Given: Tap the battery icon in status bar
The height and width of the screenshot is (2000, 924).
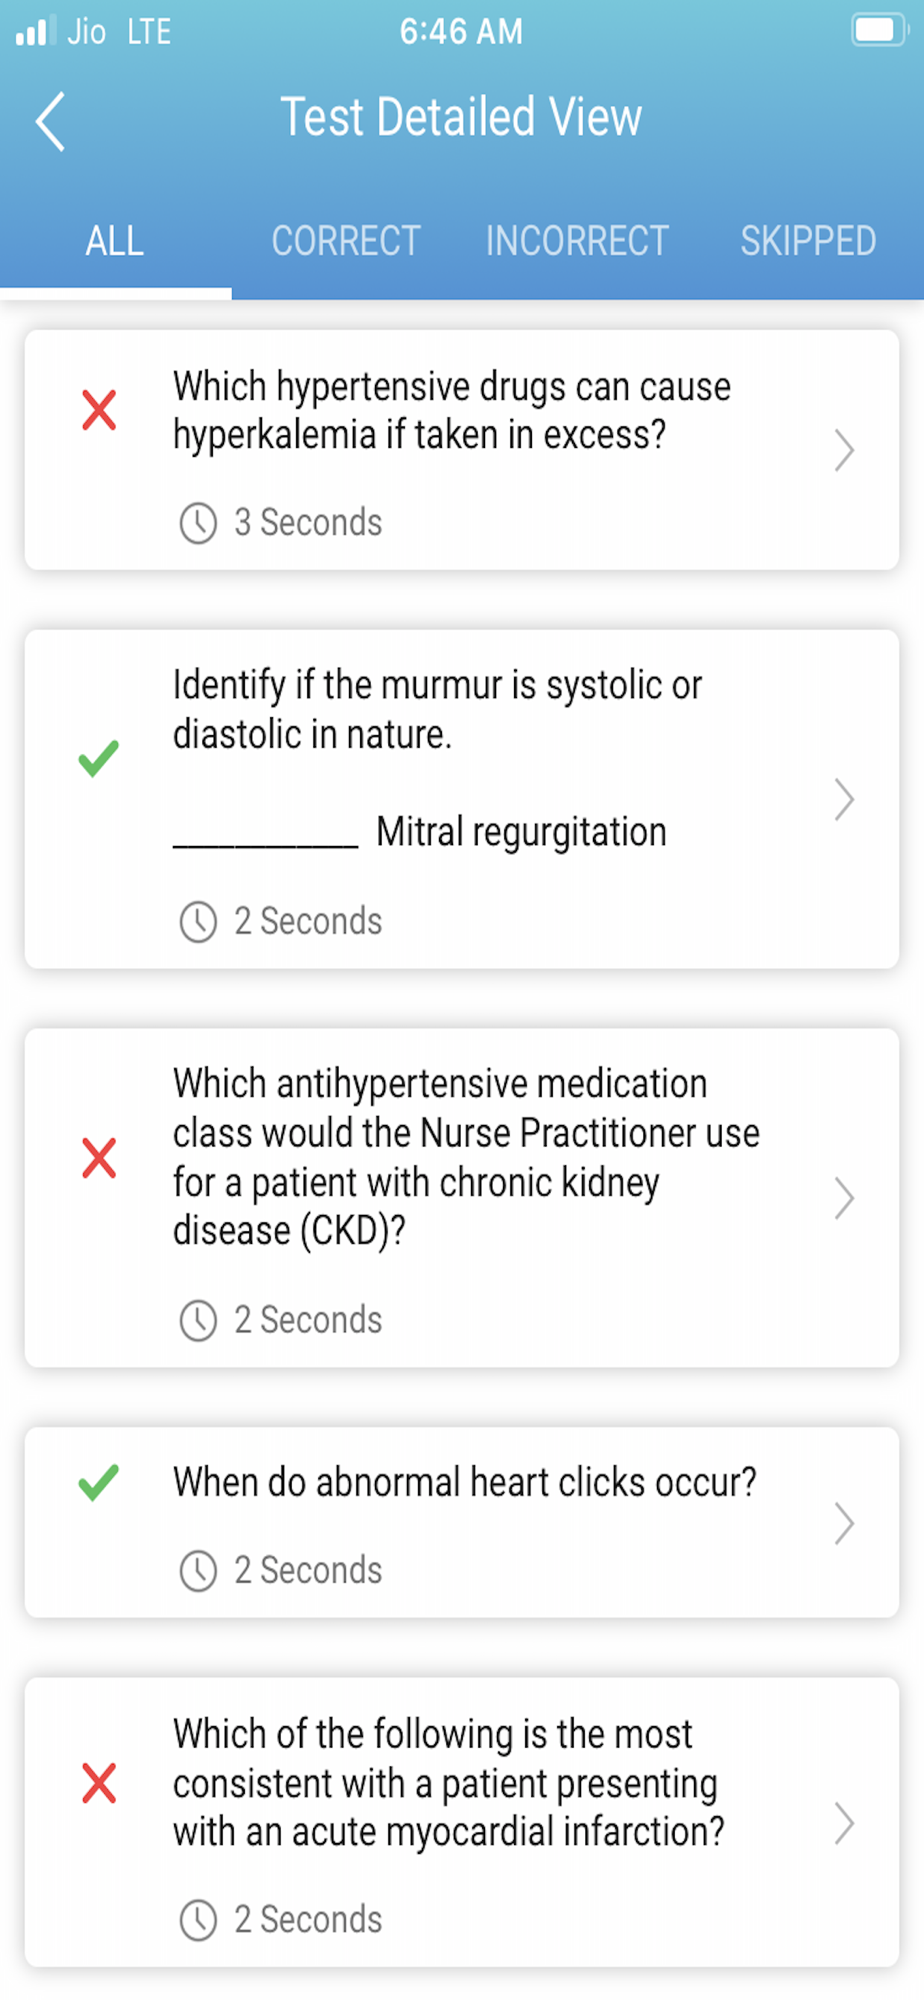Looking at the screenshot, I should [x=878, y=30].
